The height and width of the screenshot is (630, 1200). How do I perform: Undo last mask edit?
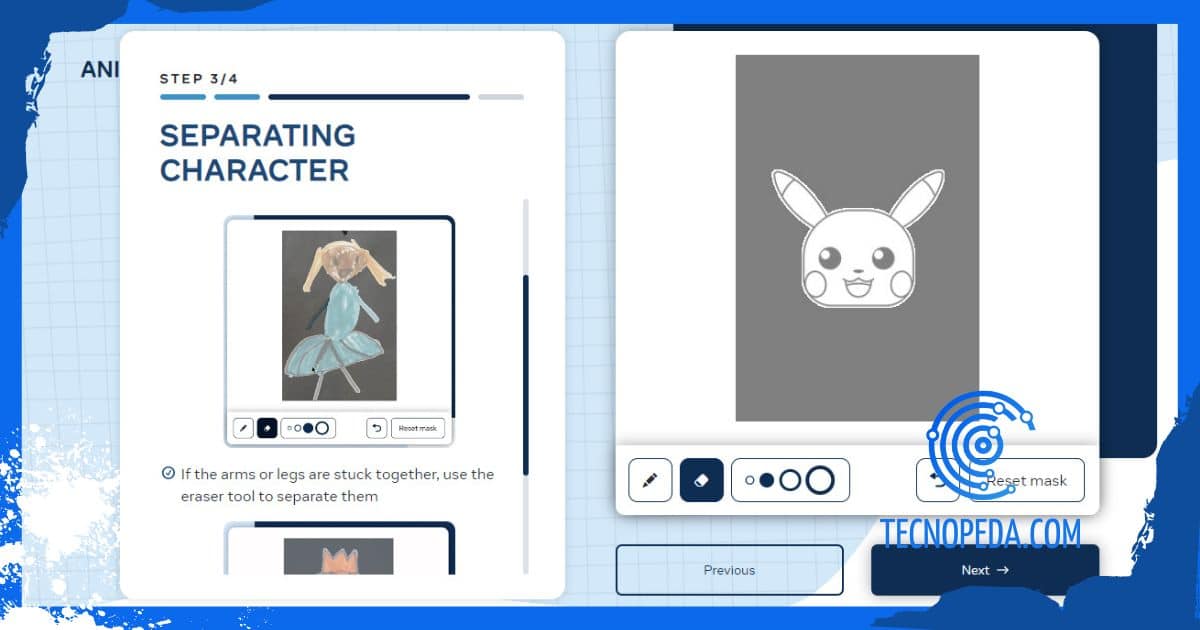click(x=937, y=480)
